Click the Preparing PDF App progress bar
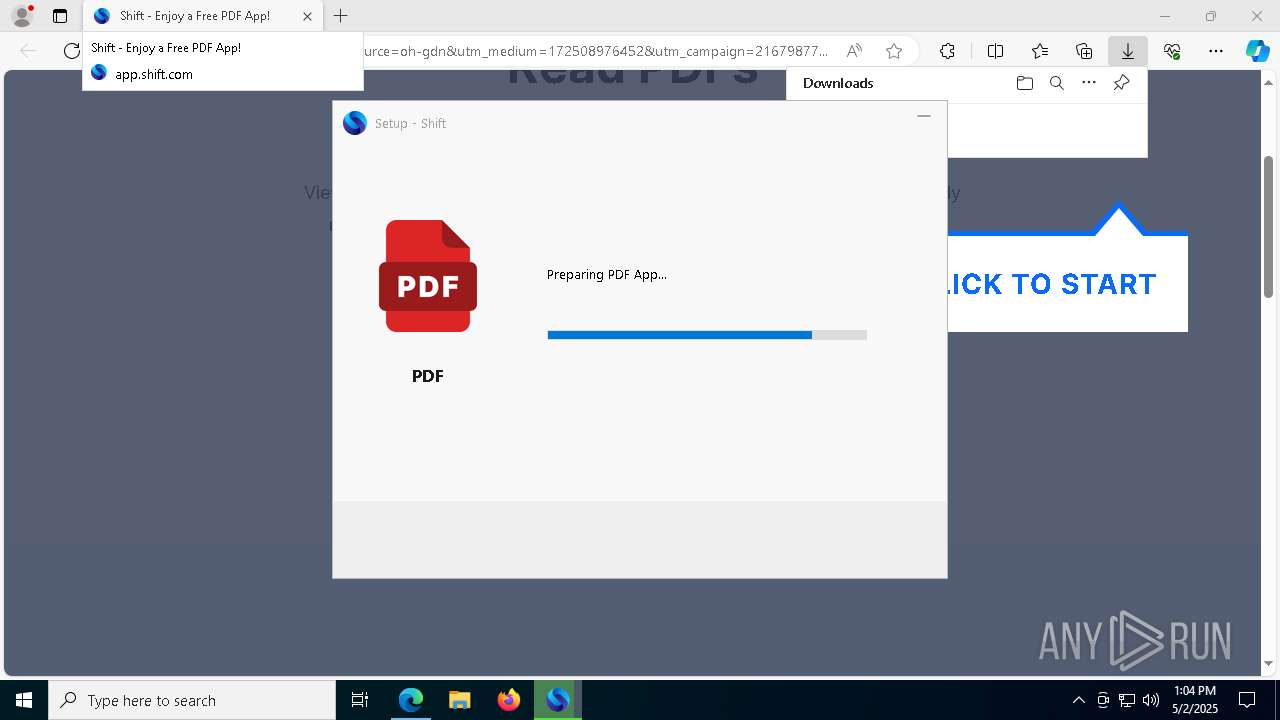Viewport: 1280px width, 720px height. tap(707, 335)
